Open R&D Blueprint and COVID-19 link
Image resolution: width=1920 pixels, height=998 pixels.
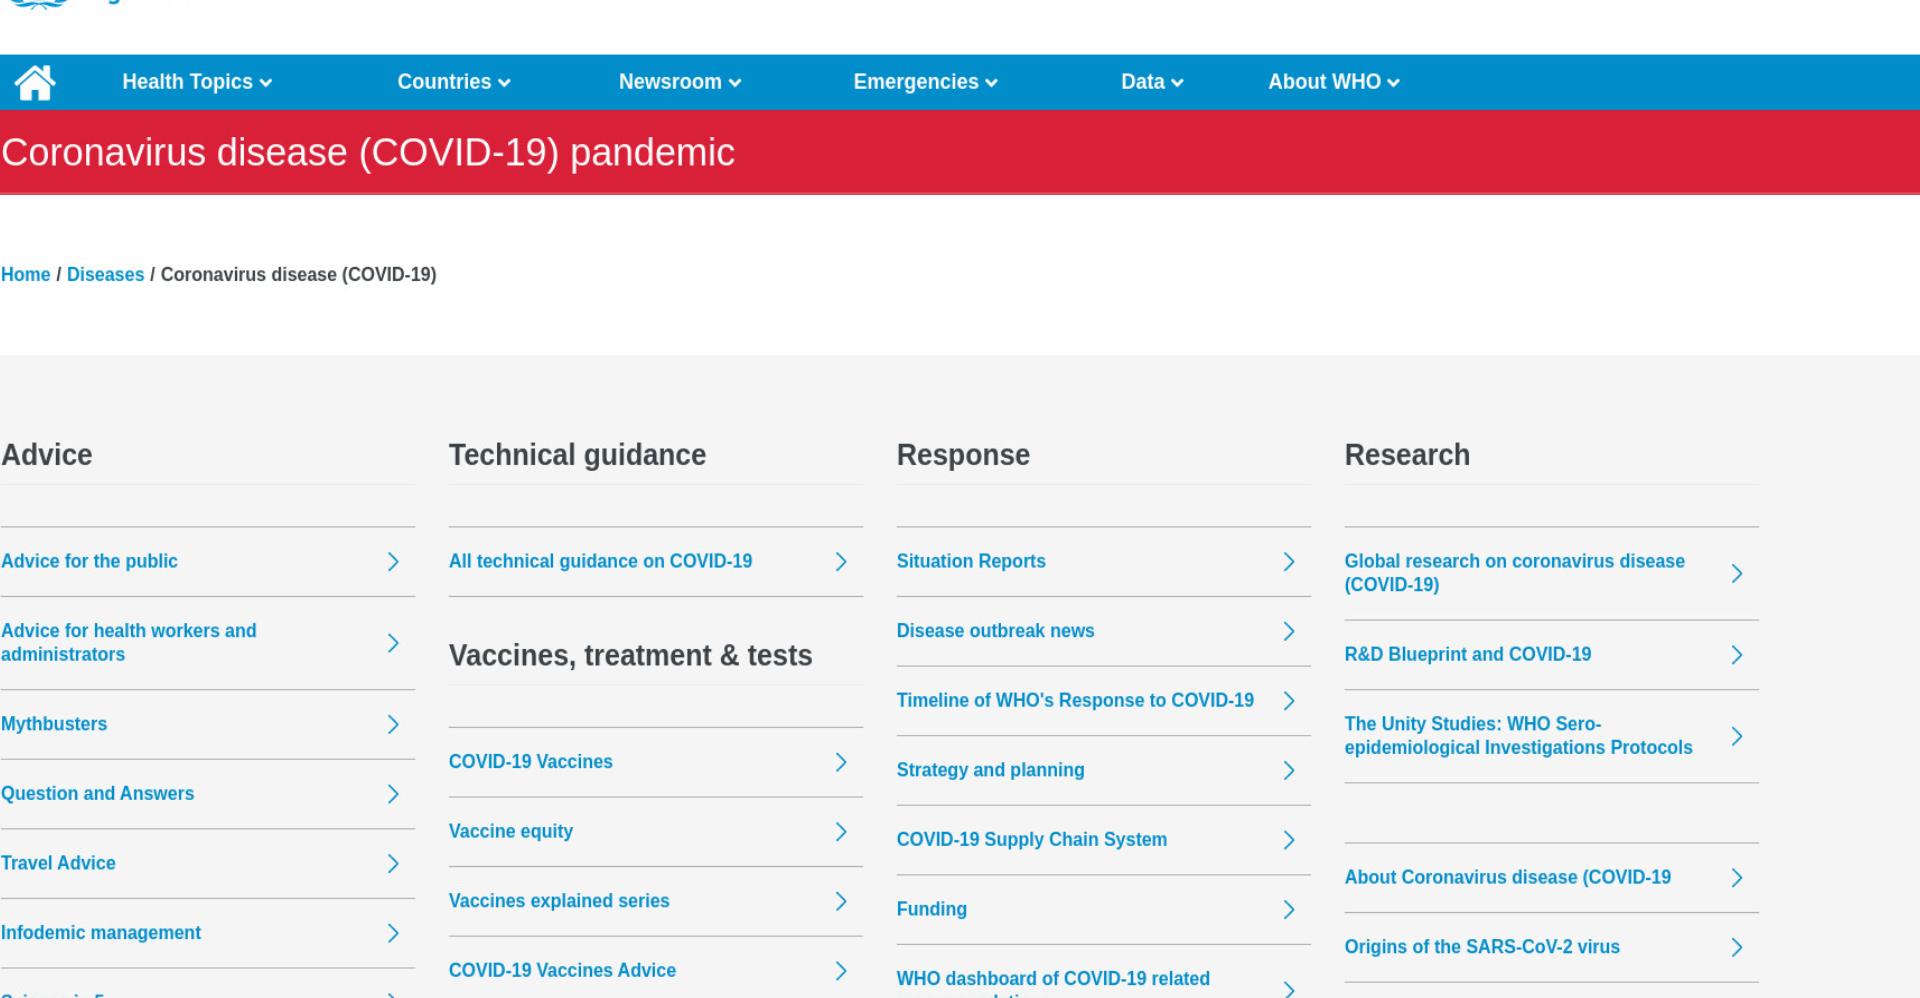point(1467,654)
